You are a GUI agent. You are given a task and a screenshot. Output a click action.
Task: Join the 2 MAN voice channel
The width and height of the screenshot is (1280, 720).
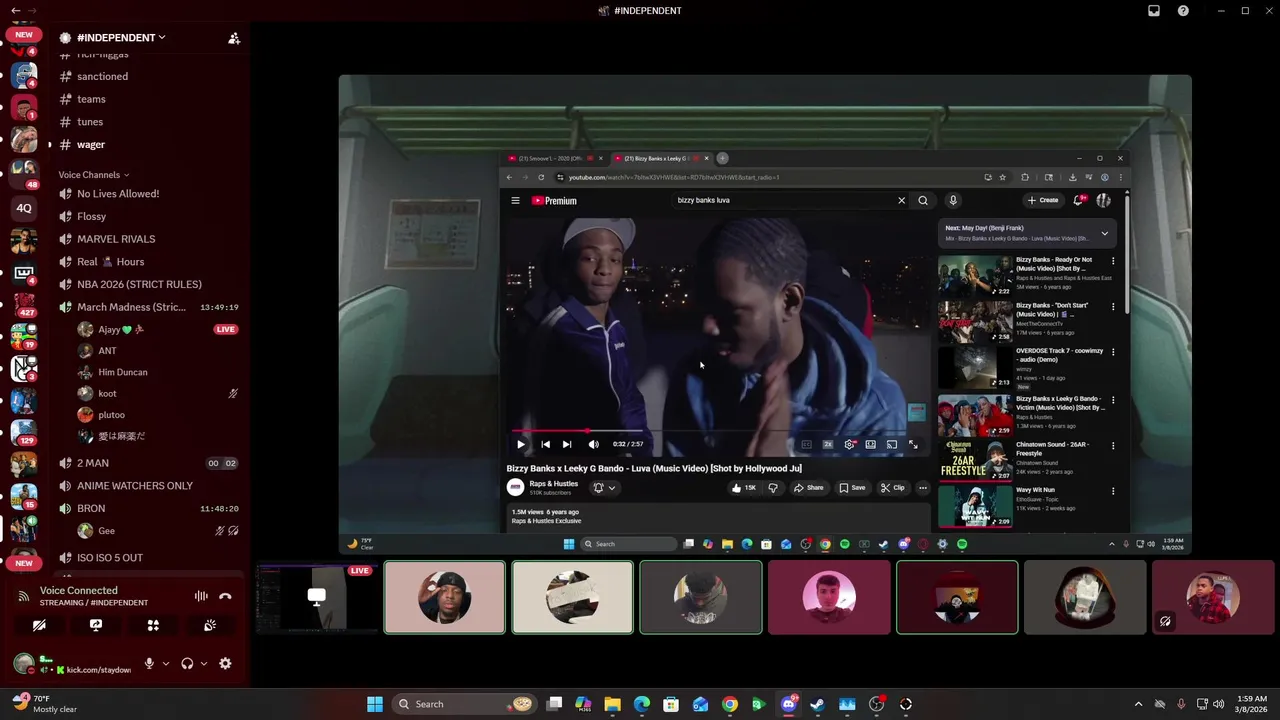(93, 463)
